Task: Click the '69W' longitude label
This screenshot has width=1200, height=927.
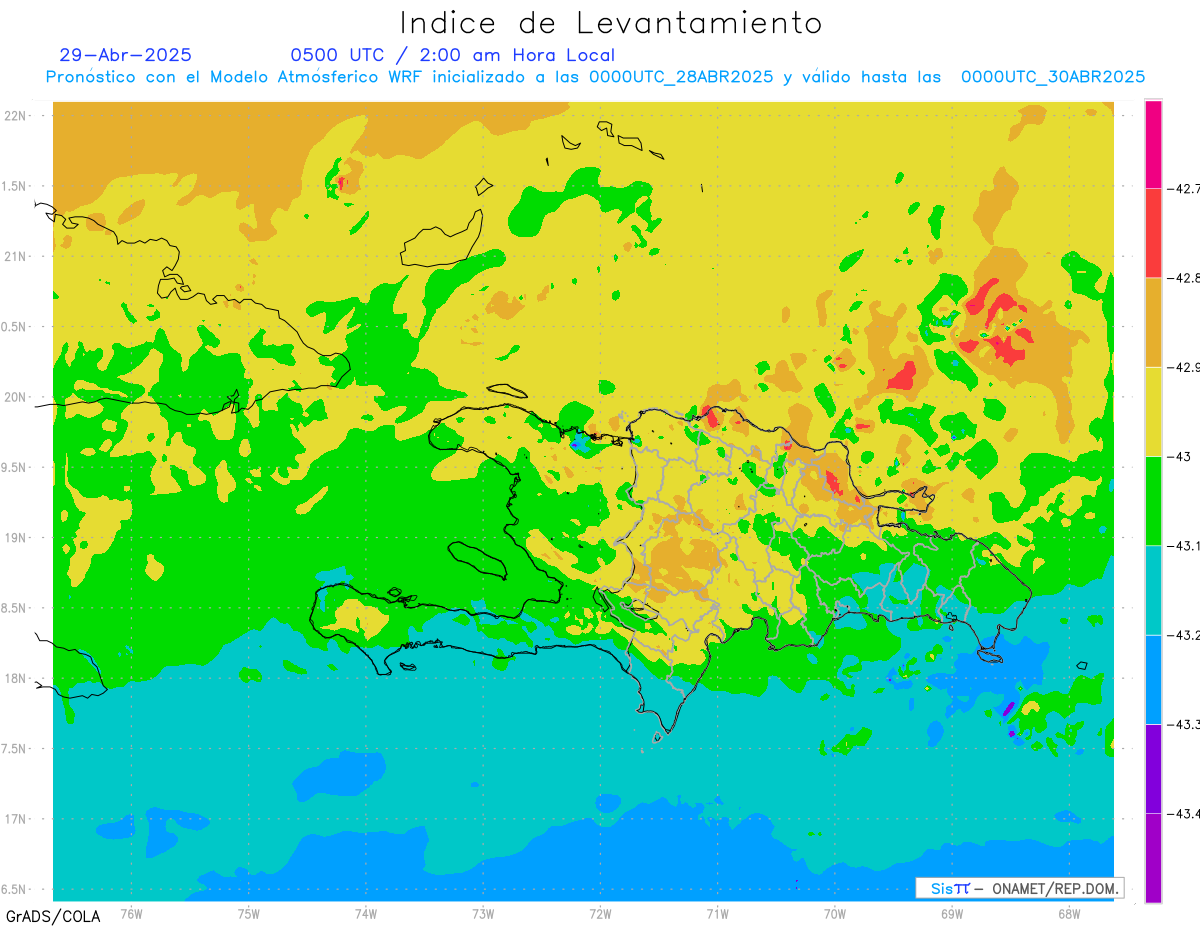Action: [952, 914]
